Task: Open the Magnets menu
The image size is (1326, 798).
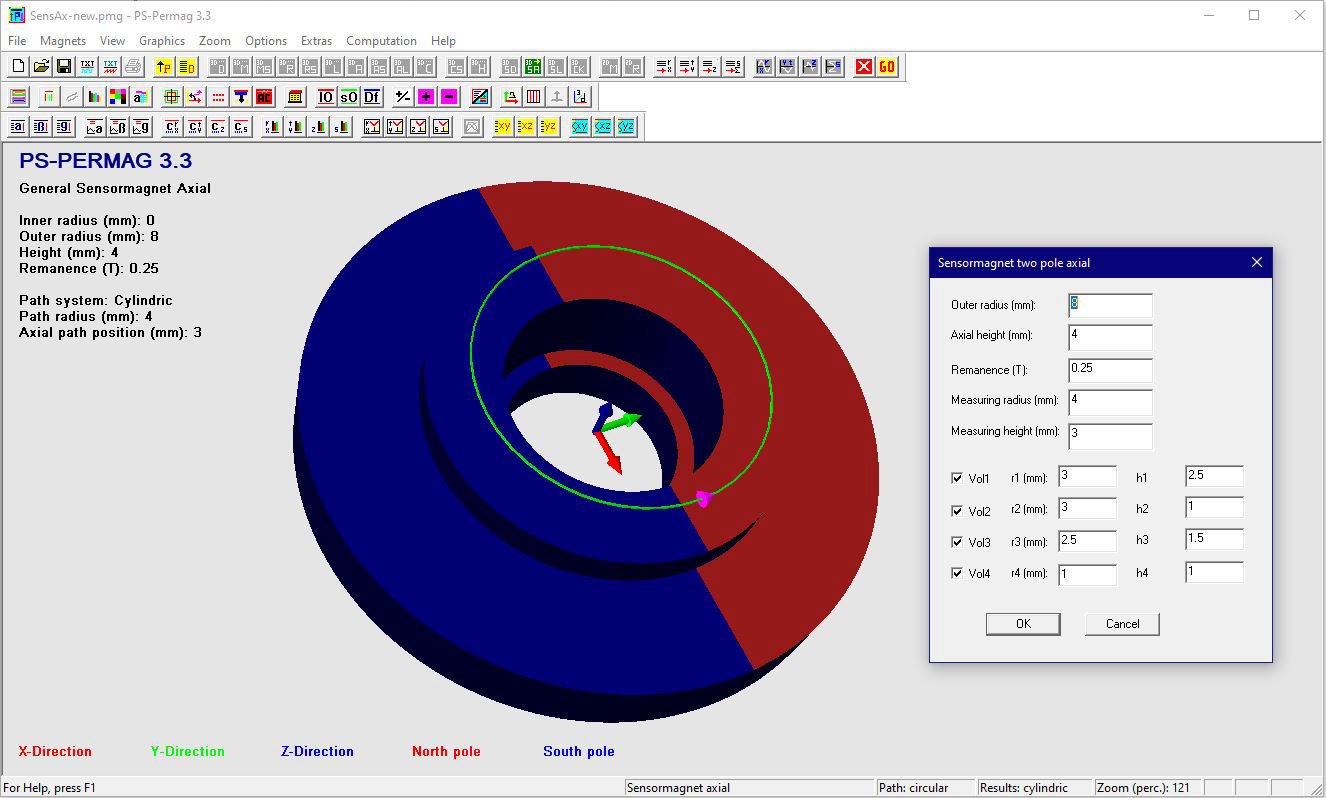Action: coord(63,41)
